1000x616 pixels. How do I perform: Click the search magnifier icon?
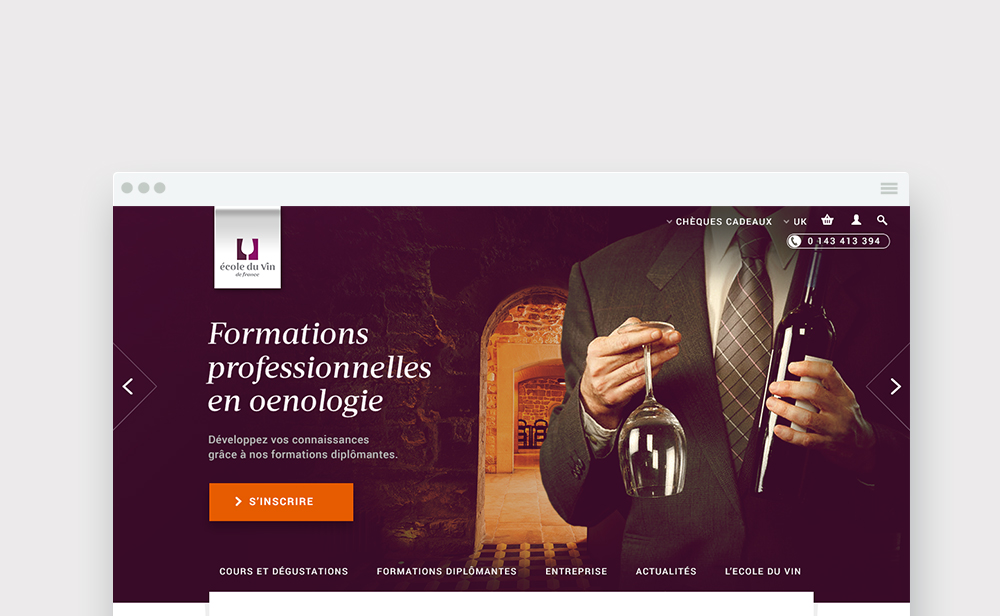[x=882, y=220]
